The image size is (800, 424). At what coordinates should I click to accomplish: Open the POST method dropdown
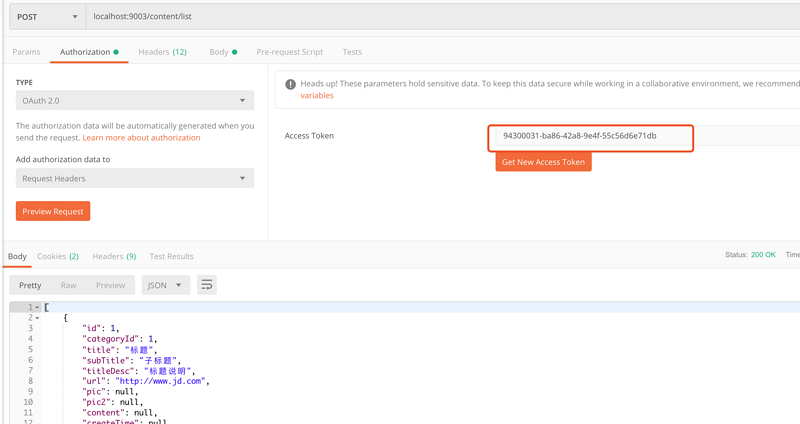click(46, 16)
